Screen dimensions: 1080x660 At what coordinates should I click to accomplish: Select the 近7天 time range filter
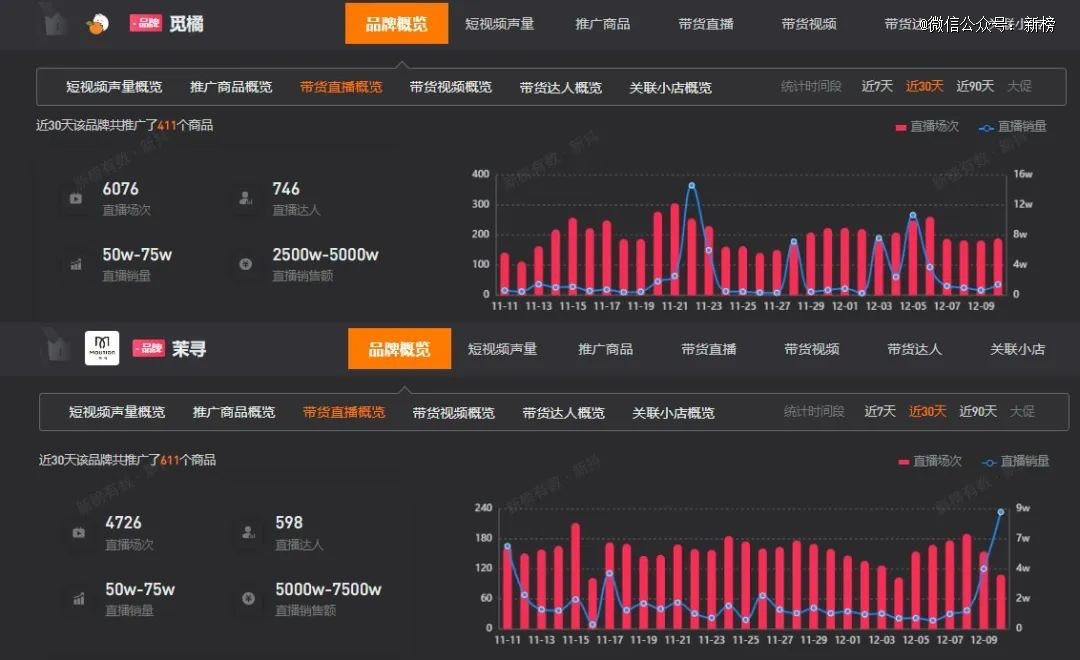(878, 87)
